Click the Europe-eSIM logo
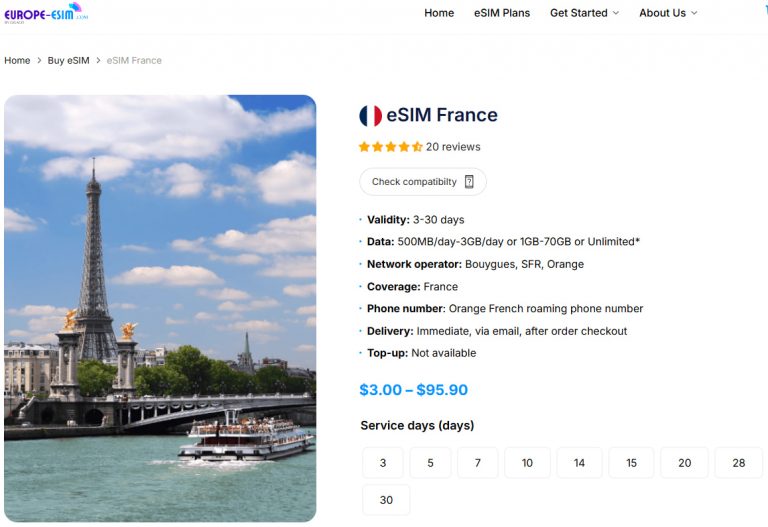The image size is (768, 527). (x=45, y=12)
